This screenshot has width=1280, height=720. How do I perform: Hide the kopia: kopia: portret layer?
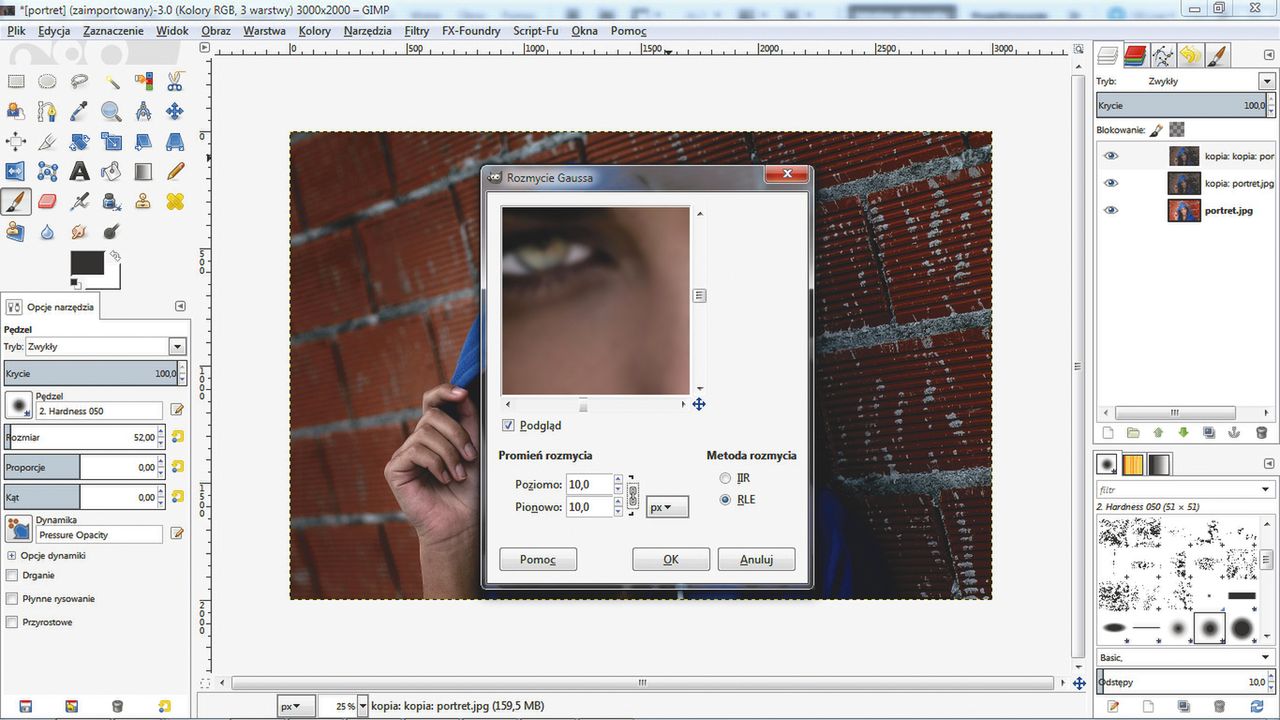pos(1110,156)
